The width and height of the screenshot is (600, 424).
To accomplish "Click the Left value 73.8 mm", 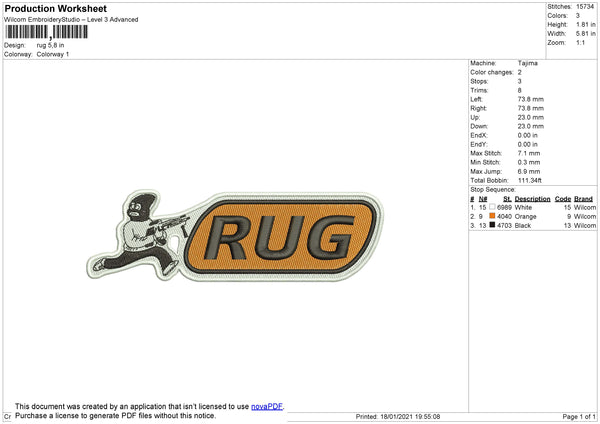I will [531, 99].
